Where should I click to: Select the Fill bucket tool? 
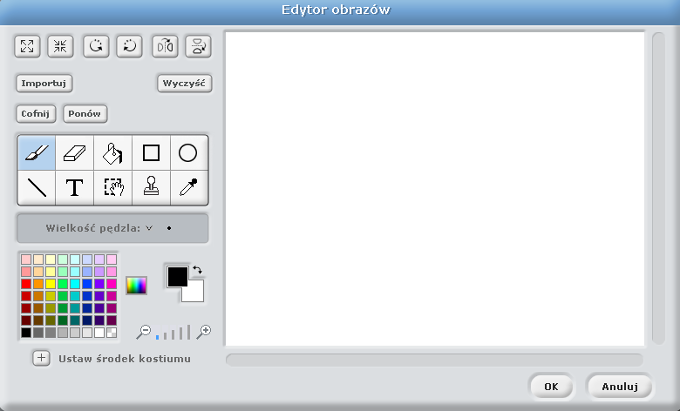[113, 153]
